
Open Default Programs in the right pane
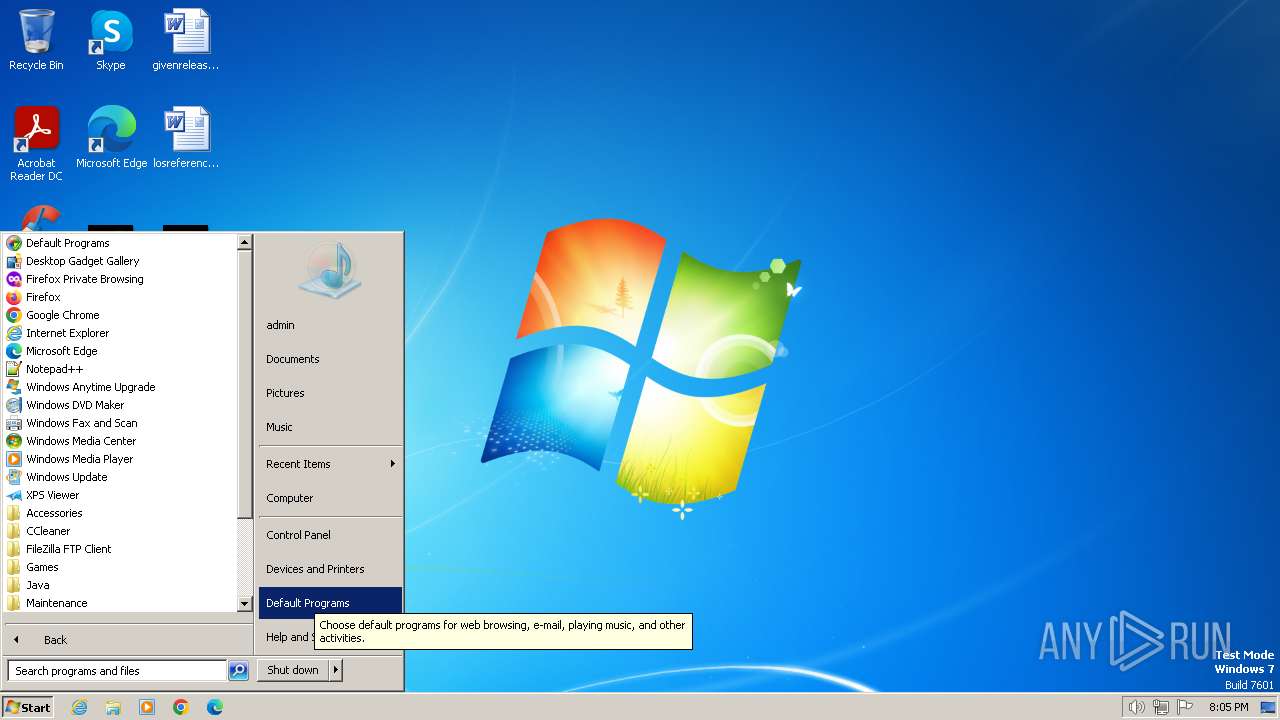[330, 603]
